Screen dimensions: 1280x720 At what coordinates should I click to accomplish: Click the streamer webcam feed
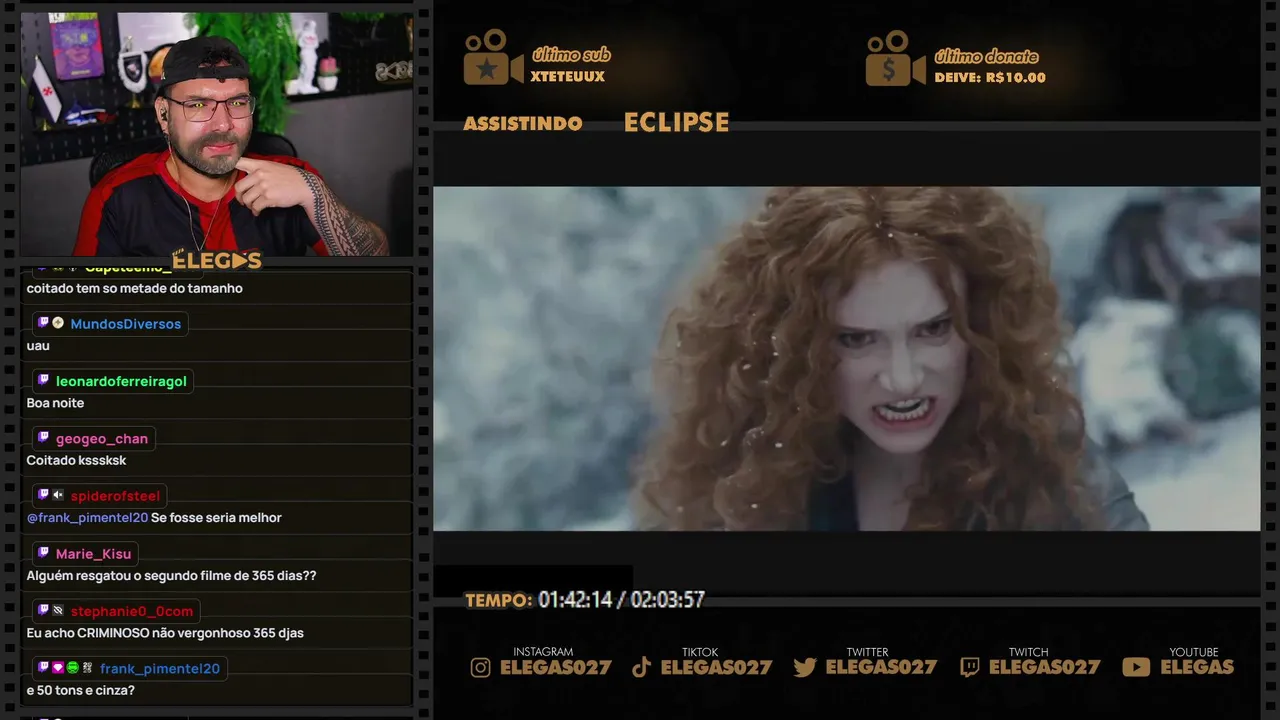point(216,134)
